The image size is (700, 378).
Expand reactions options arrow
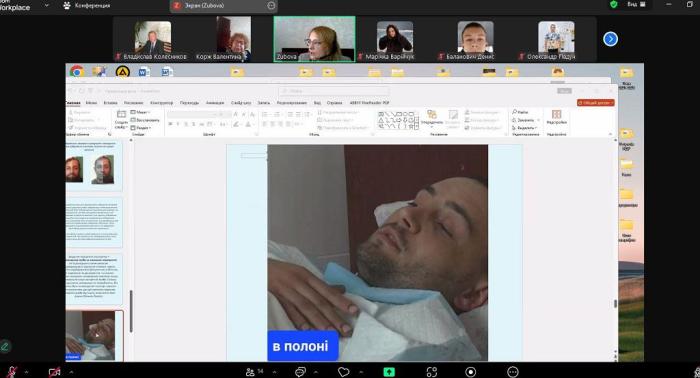click(361, 371)
